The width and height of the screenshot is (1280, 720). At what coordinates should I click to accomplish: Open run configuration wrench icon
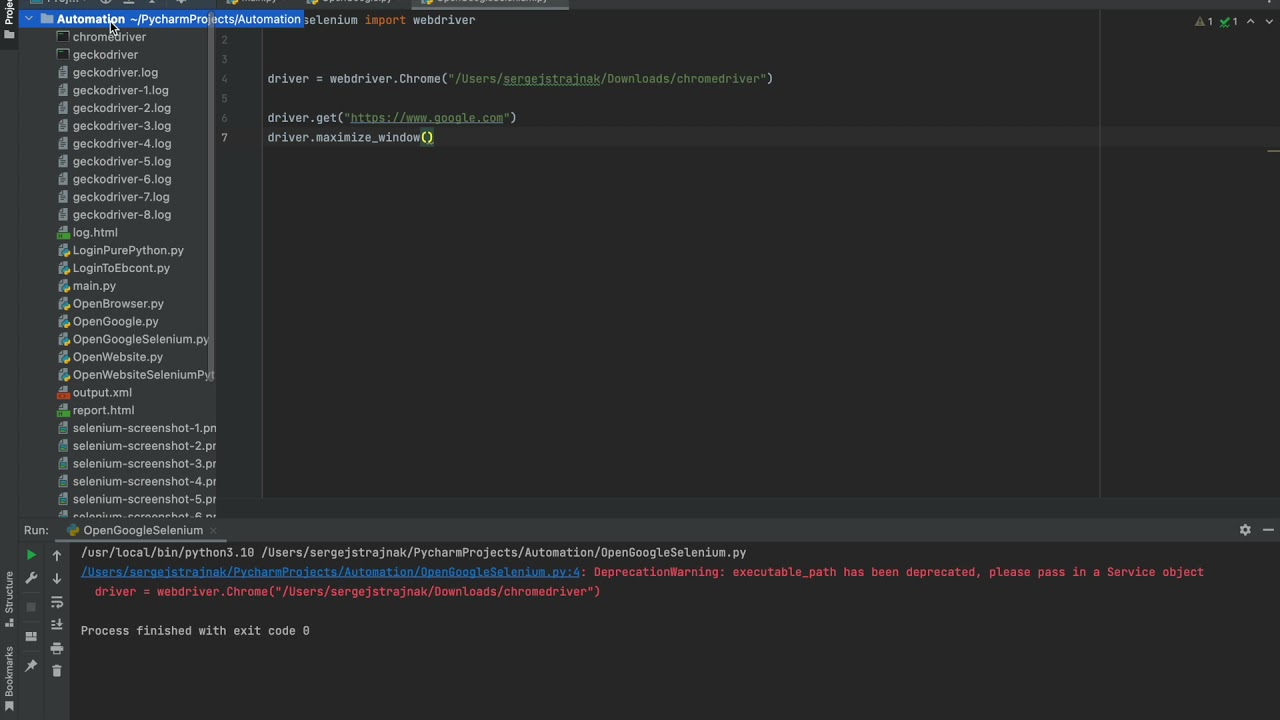coord(31,578)
